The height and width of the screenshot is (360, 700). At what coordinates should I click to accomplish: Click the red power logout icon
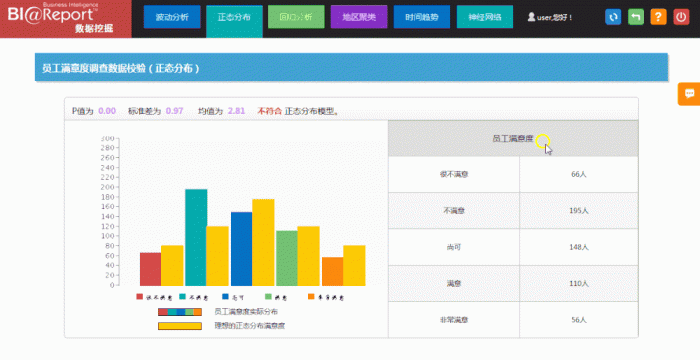(681, 17)
